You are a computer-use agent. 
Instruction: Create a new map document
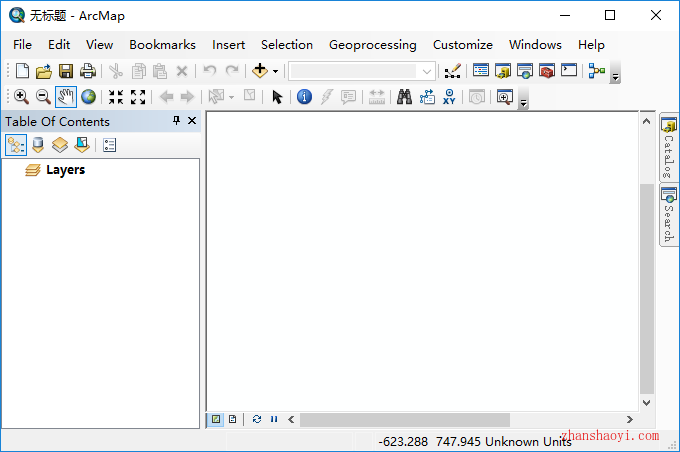(22, 71)
